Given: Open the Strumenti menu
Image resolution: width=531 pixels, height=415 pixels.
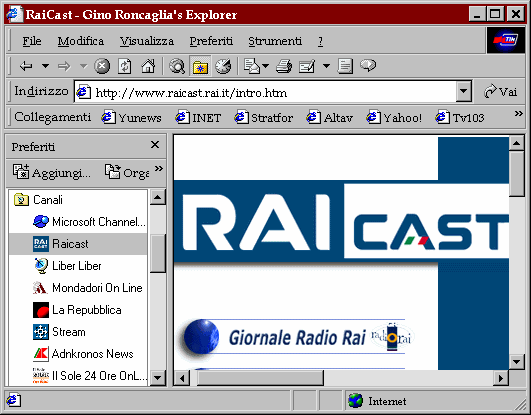Looking at the screenshot, I should (x=275, y=41).
